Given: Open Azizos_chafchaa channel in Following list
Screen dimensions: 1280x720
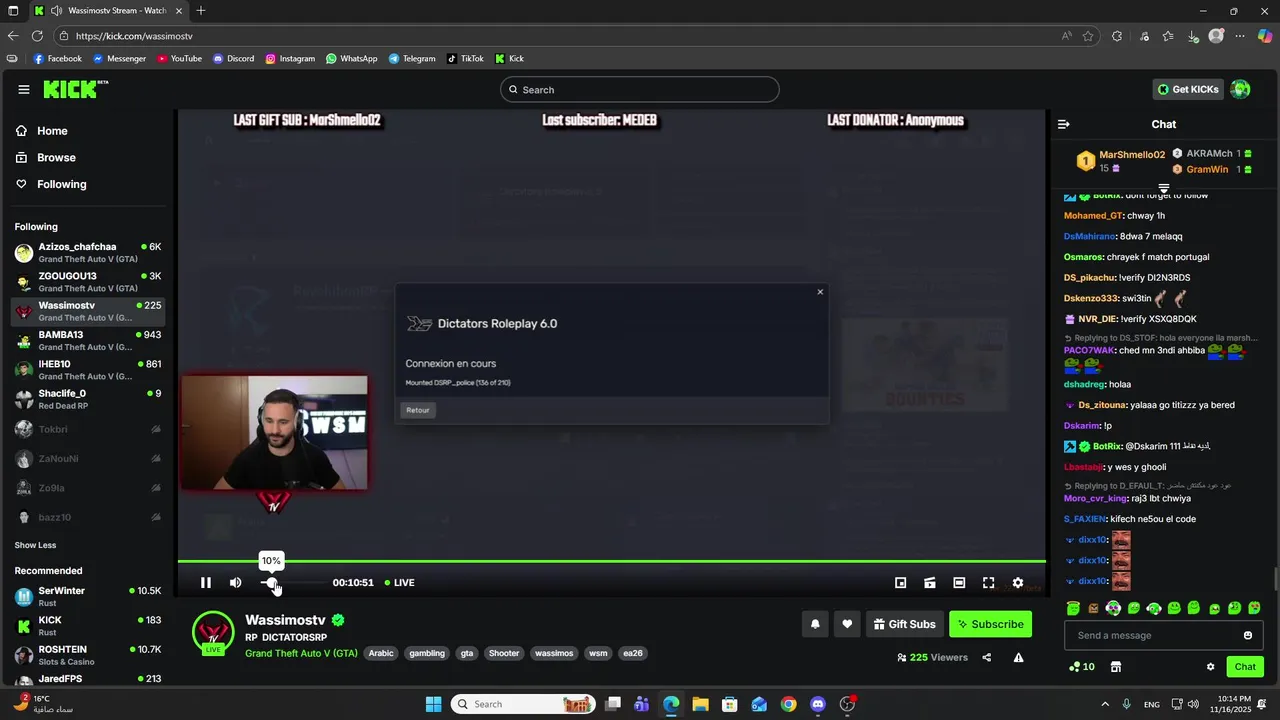Looking at the screenshot, I should (88, 252).
